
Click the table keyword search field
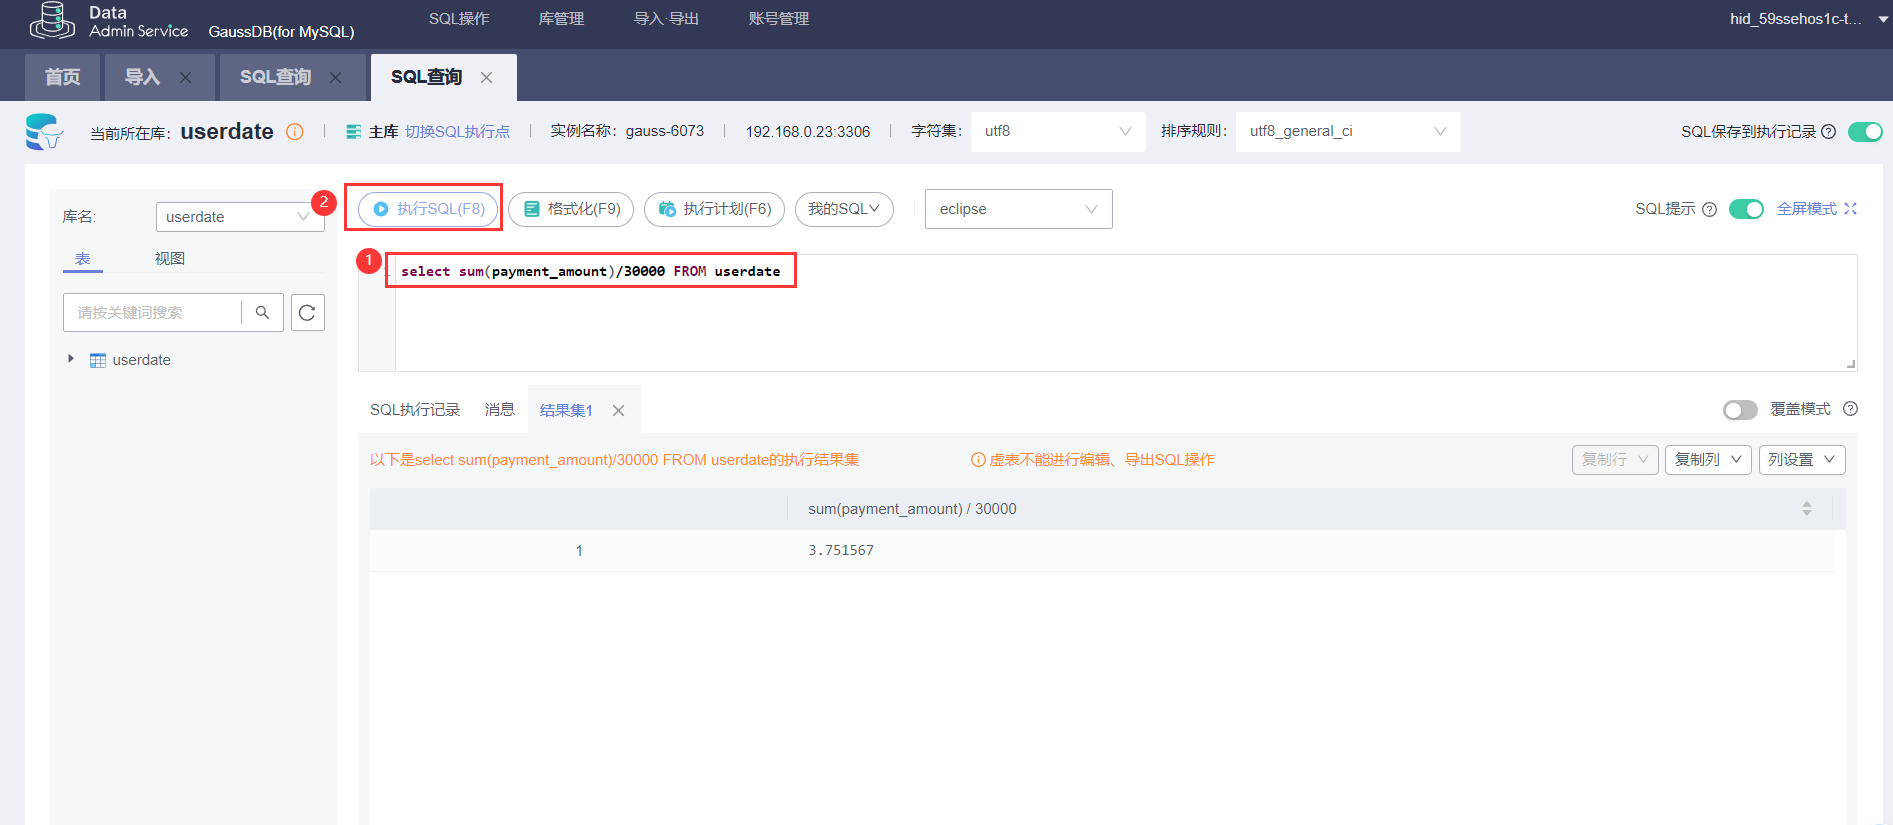point(152,313)
